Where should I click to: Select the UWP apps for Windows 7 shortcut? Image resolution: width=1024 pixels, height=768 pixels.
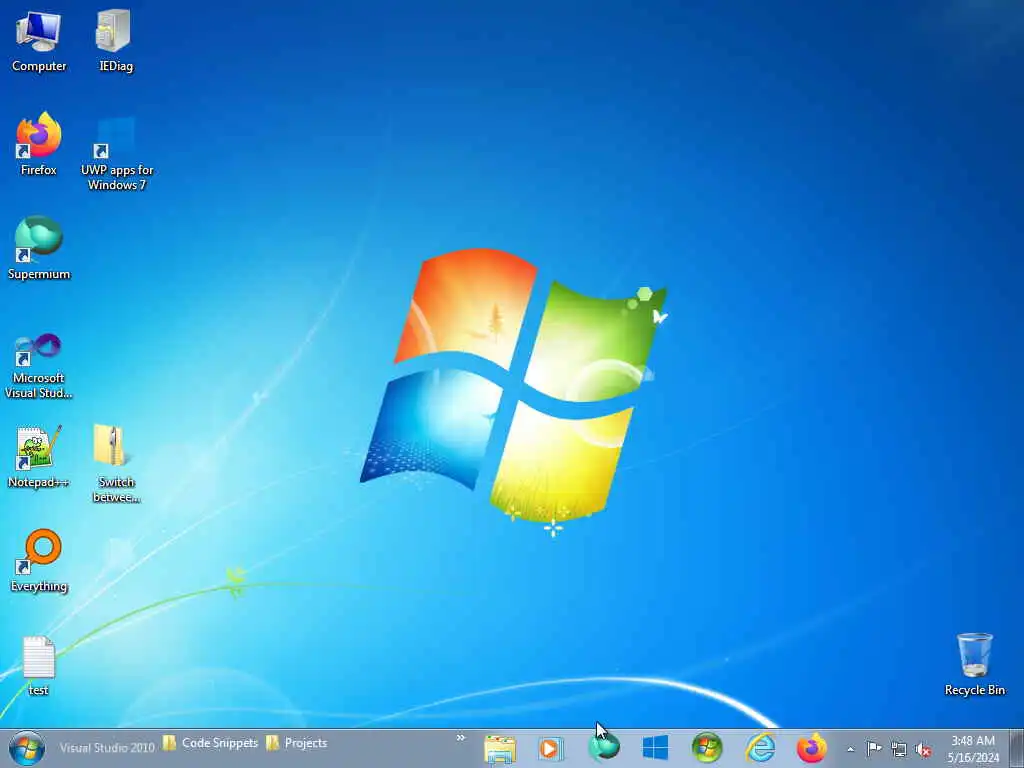(116, 154)
